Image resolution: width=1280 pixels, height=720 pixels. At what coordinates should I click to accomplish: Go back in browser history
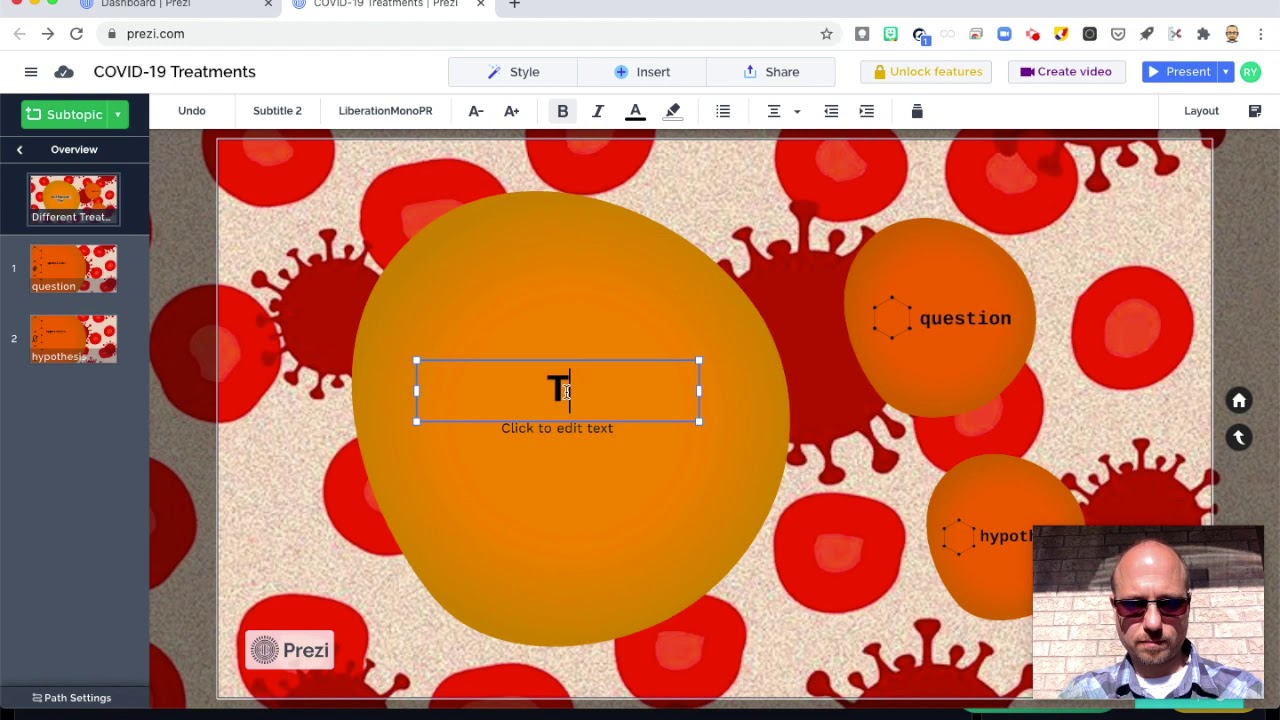[x=19, y=34]
